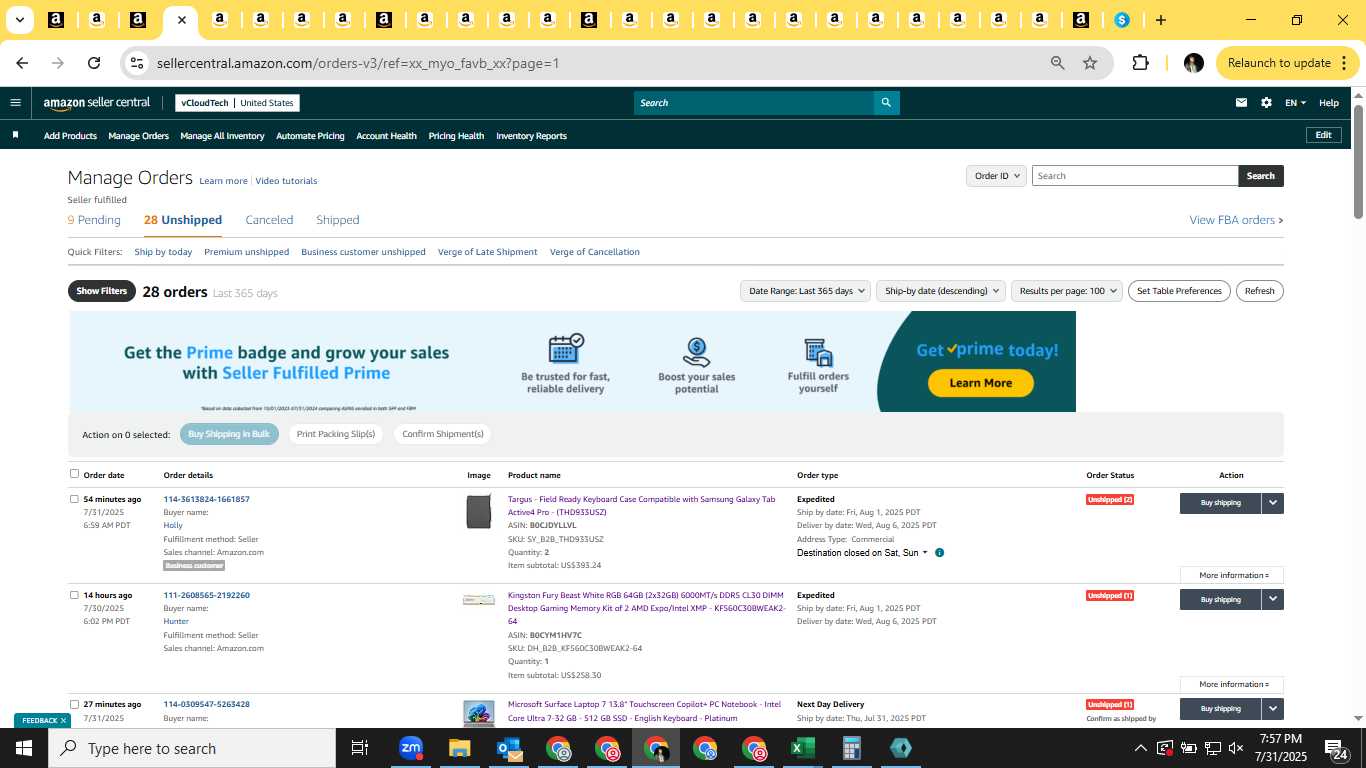1366x768 pixels.
Task: Open Manage All Inventory nav item
Action: [222, 136]
